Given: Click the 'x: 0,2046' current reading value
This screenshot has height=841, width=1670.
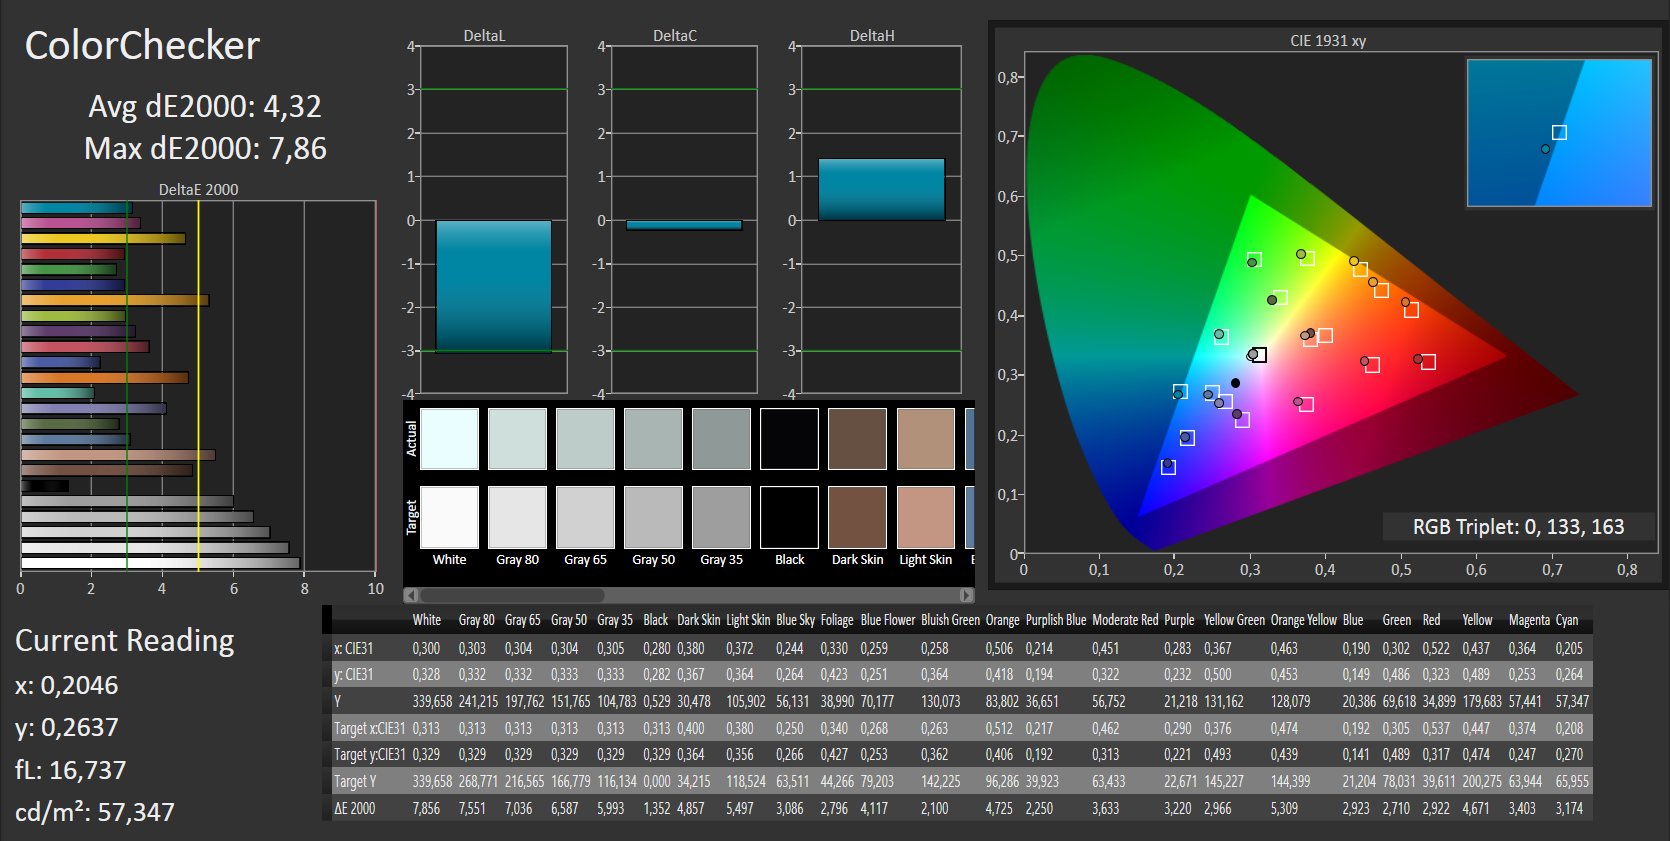Looking at the screenshot, I should point(66,685).
